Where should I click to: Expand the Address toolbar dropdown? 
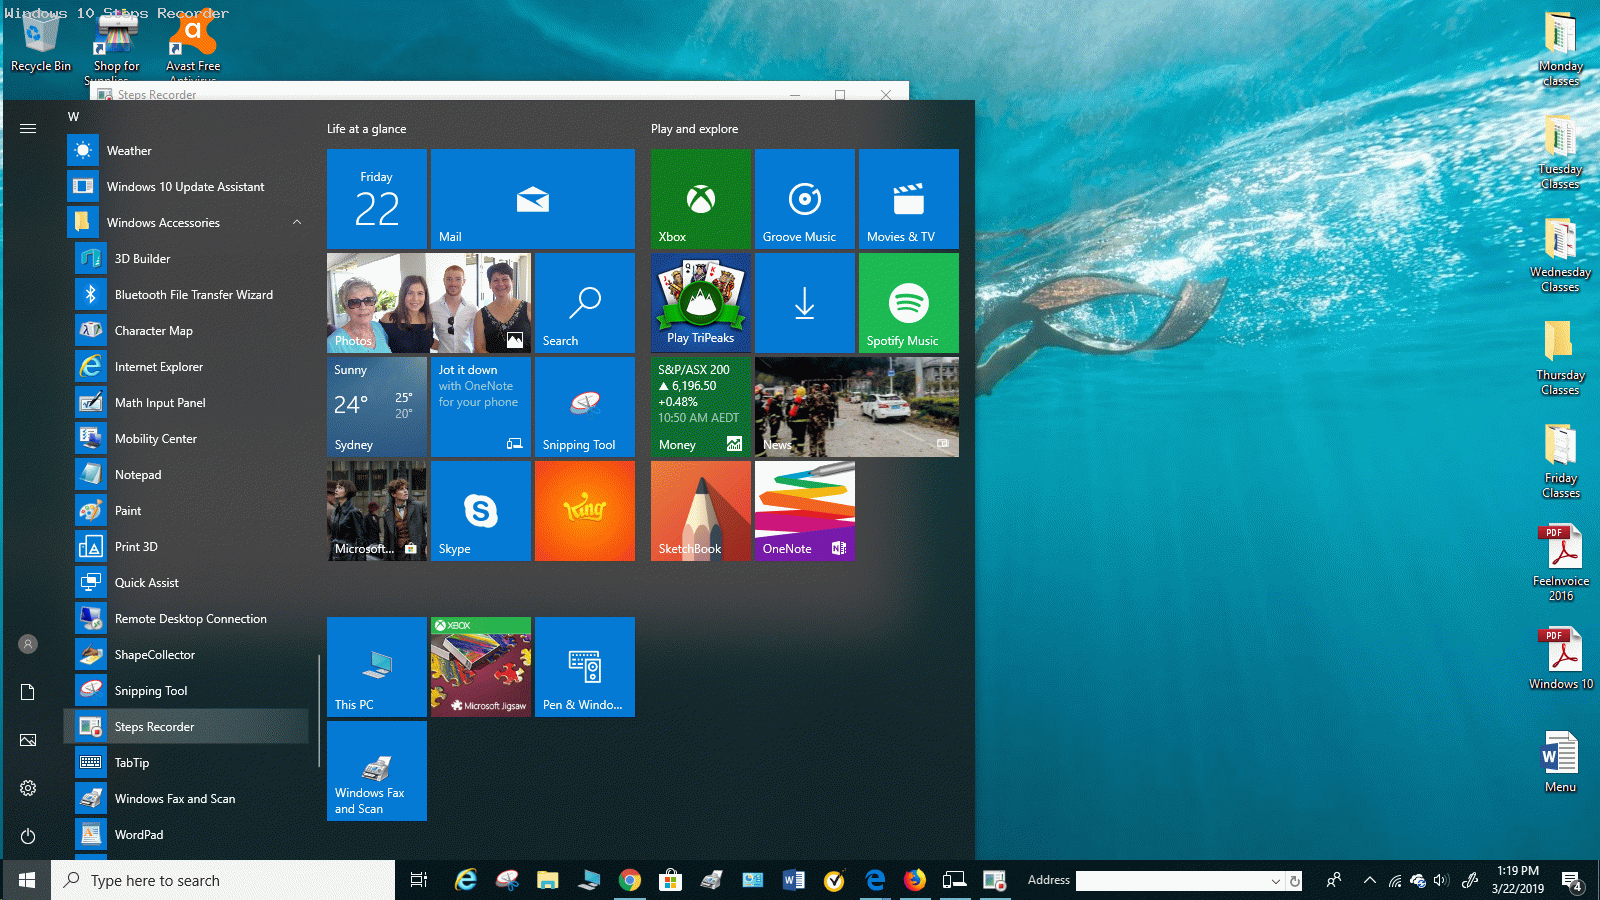pos(1276,881)
